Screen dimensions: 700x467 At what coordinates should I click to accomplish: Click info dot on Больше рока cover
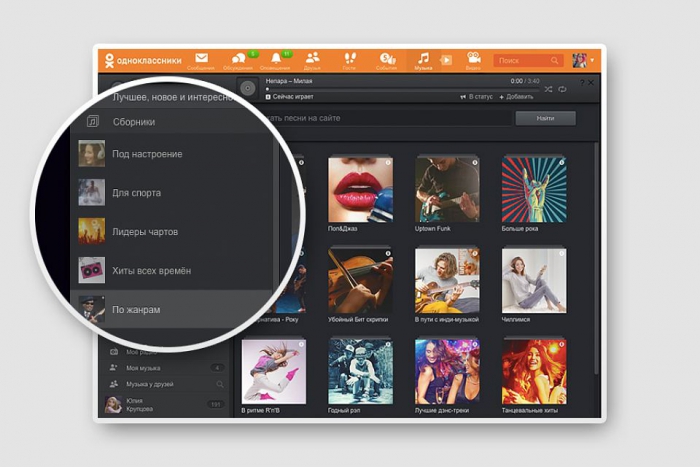[x=562, y=163]
